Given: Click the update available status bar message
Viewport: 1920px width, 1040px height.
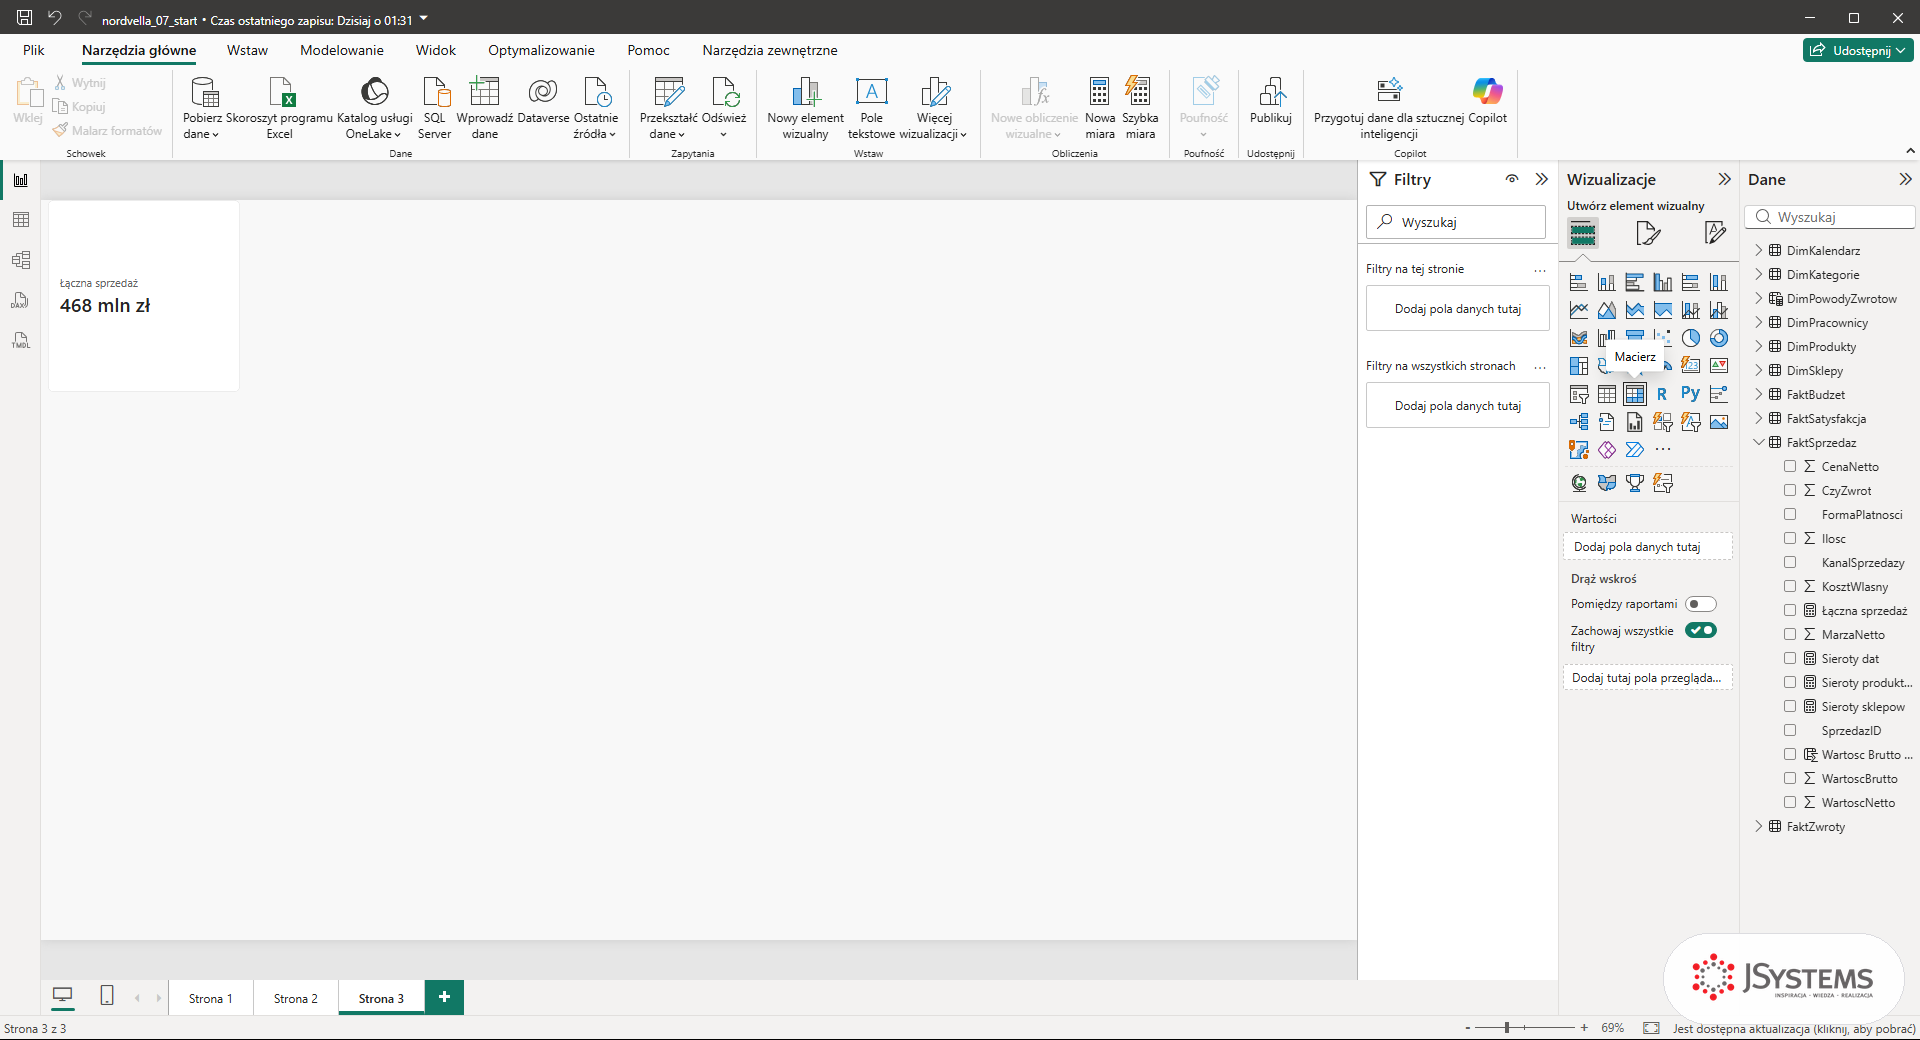Looking at the screenshot, I should tap(1794, 1028).
